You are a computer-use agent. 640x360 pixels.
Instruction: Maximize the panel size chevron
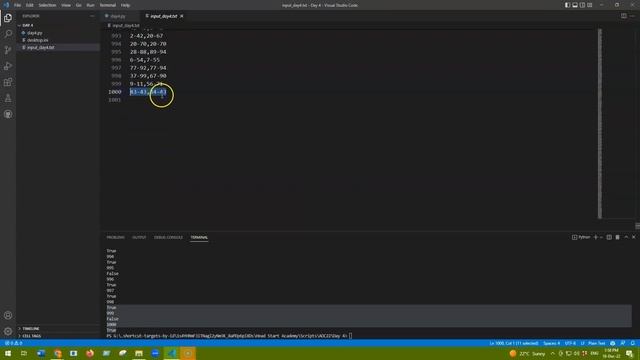[x=626, y=237]
